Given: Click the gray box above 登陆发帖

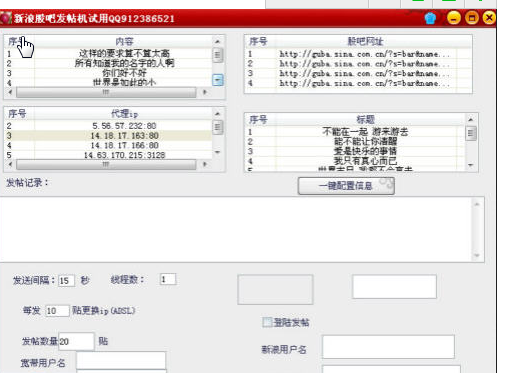Looking at the screenshot, I should pos(275,289).
